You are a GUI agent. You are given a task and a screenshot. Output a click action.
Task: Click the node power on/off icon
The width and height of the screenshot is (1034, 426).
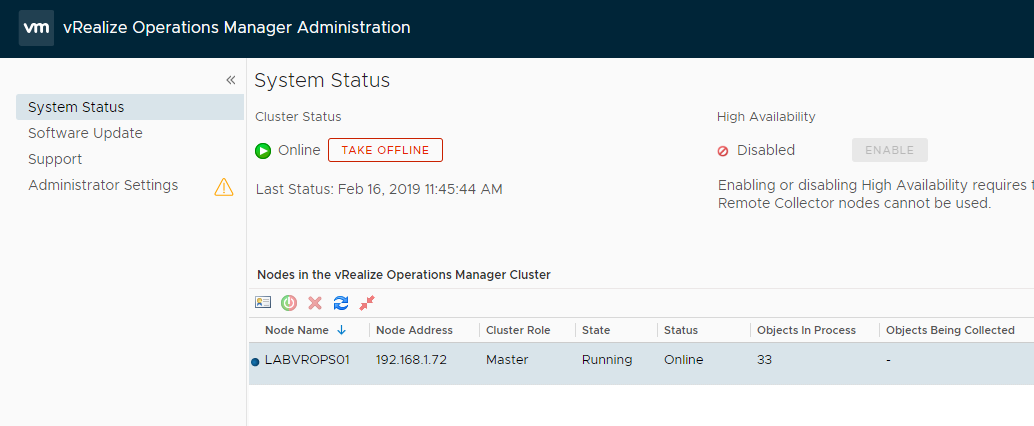tap(289, 302)
